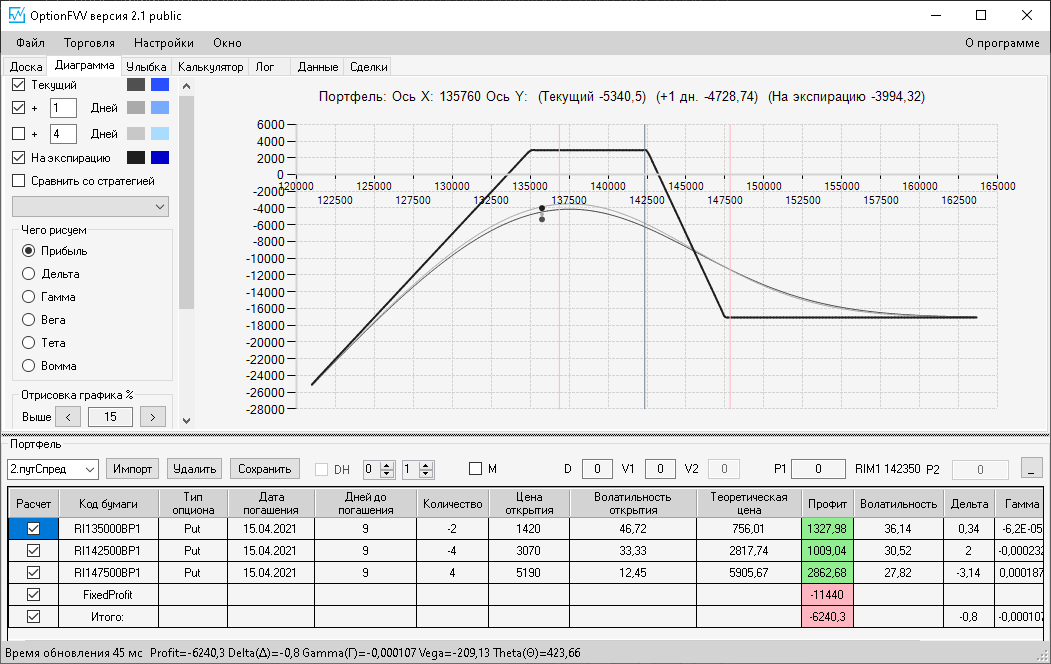This screenshot has width=1051, height=664.
Task: Select the Тета radio button
Action: pyautogui.click(x=28, y=342)
